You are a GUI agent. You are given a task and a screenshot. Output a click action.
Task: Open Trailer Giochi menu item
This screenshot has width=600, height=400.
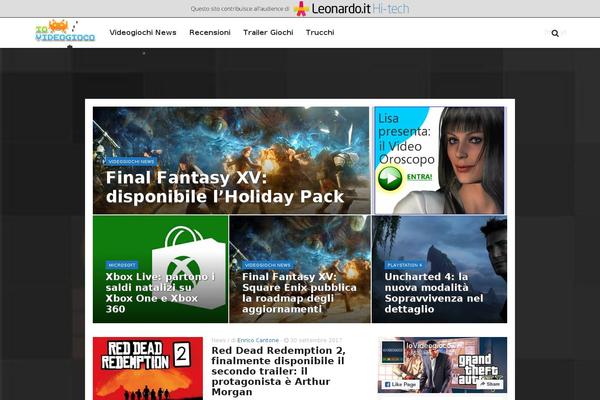click(x=268, y=33)
